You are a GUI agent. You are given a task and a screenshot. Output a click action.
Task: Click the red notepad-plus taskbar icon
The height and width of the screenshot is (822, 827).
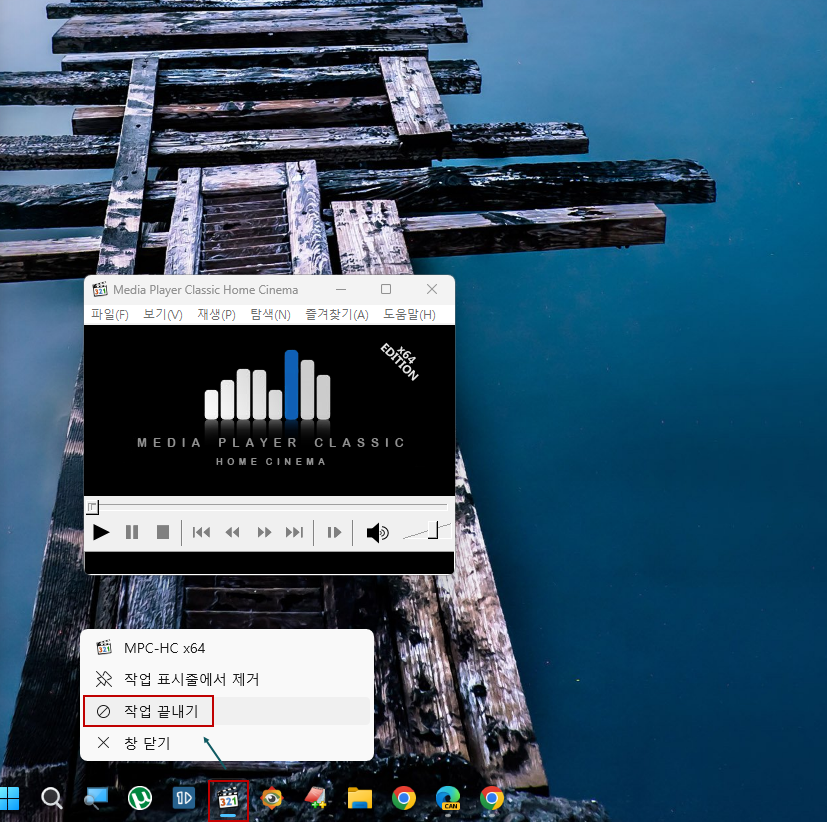pyautogui.click(x=316, y=798)
